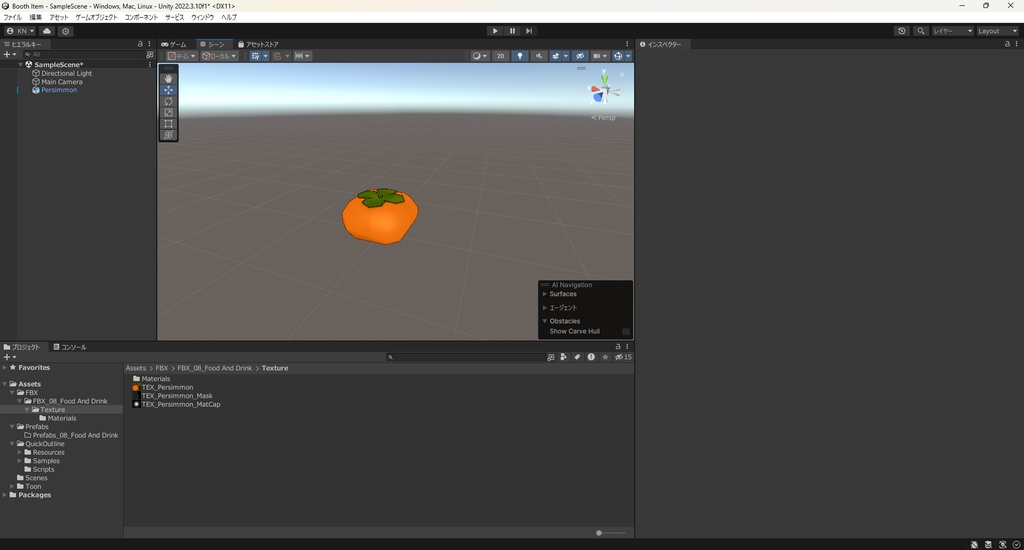
Task: Open Scene view panel kebab menu
Action: tap(627, 44)
